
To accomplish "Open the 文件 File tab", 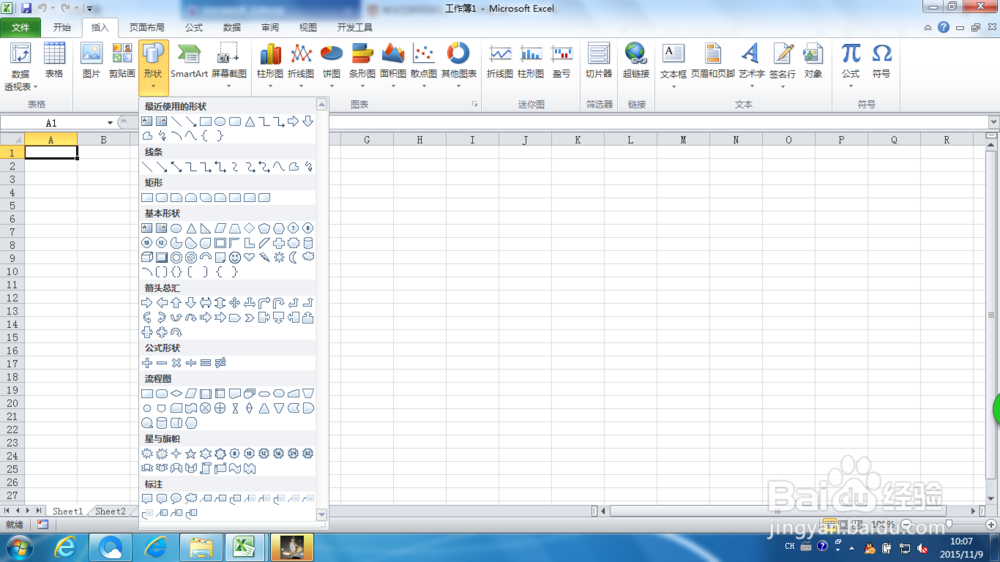I will 20,27.
